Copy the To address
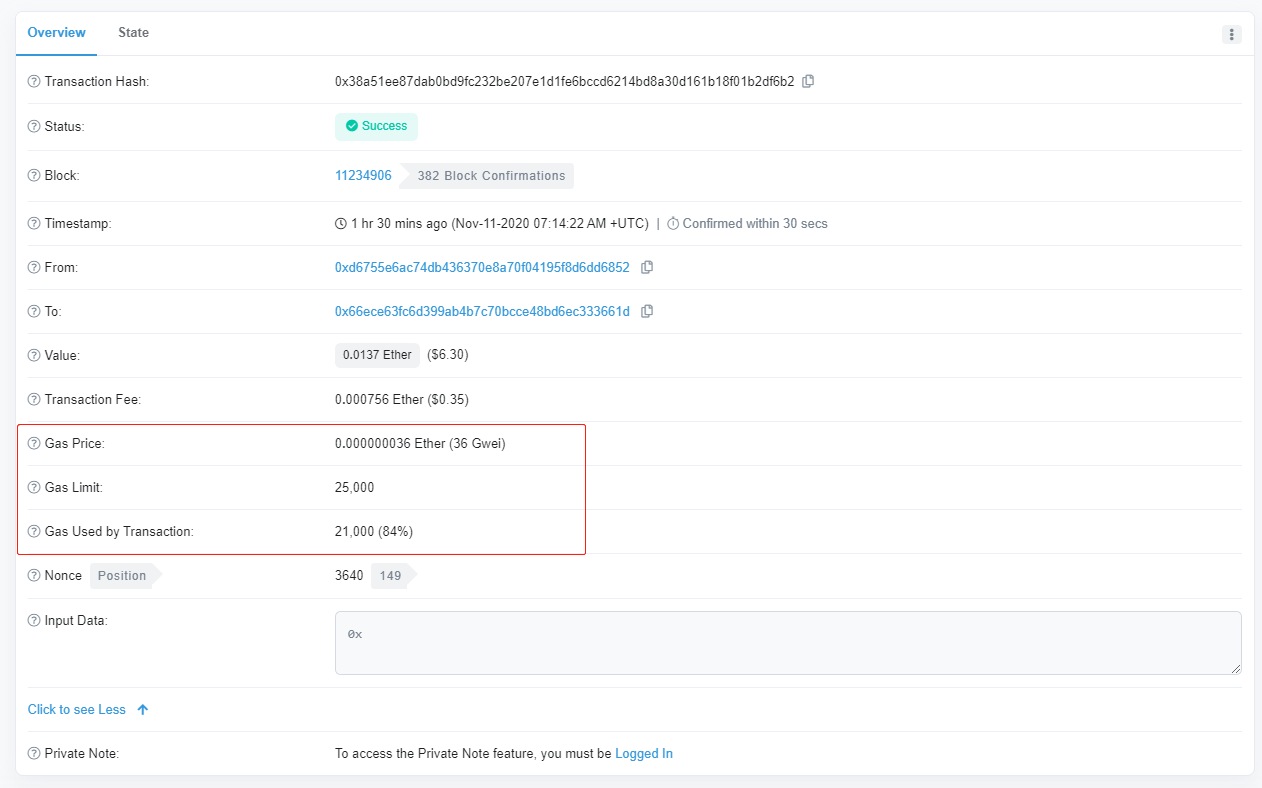The height and width of the screenshot is (788, 1262). coord(647,311)
